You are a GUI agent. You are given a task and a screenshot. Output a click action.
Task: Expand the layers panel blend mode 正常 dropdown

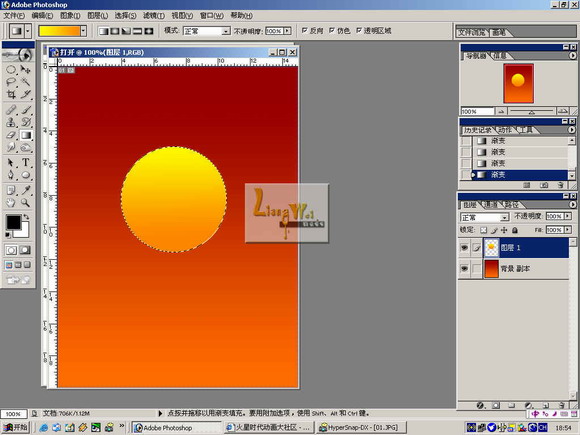484,217
